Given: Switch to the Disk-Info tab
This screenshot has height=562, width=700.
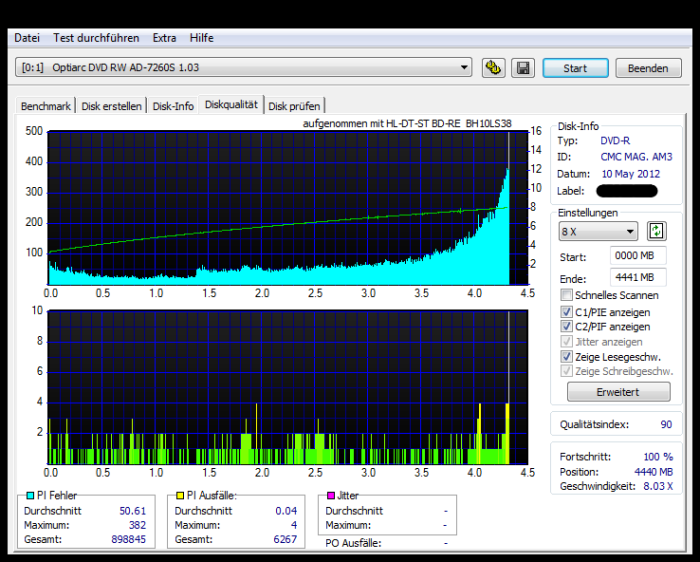Looking at the screenshot, I should click(173, 106).
